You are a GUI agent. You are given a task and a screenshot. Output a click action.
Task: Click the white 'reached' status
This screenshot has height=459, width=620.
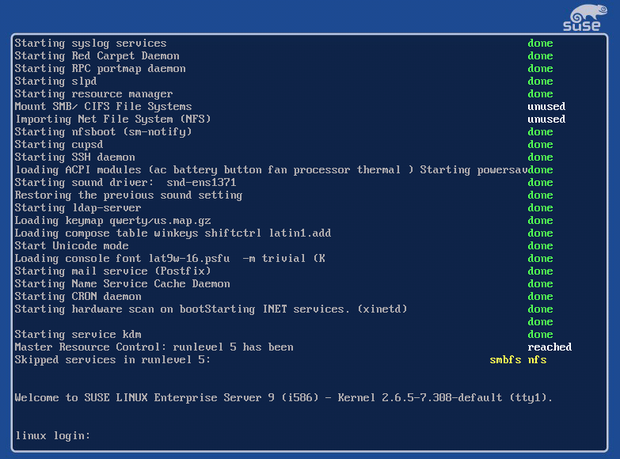550,347
